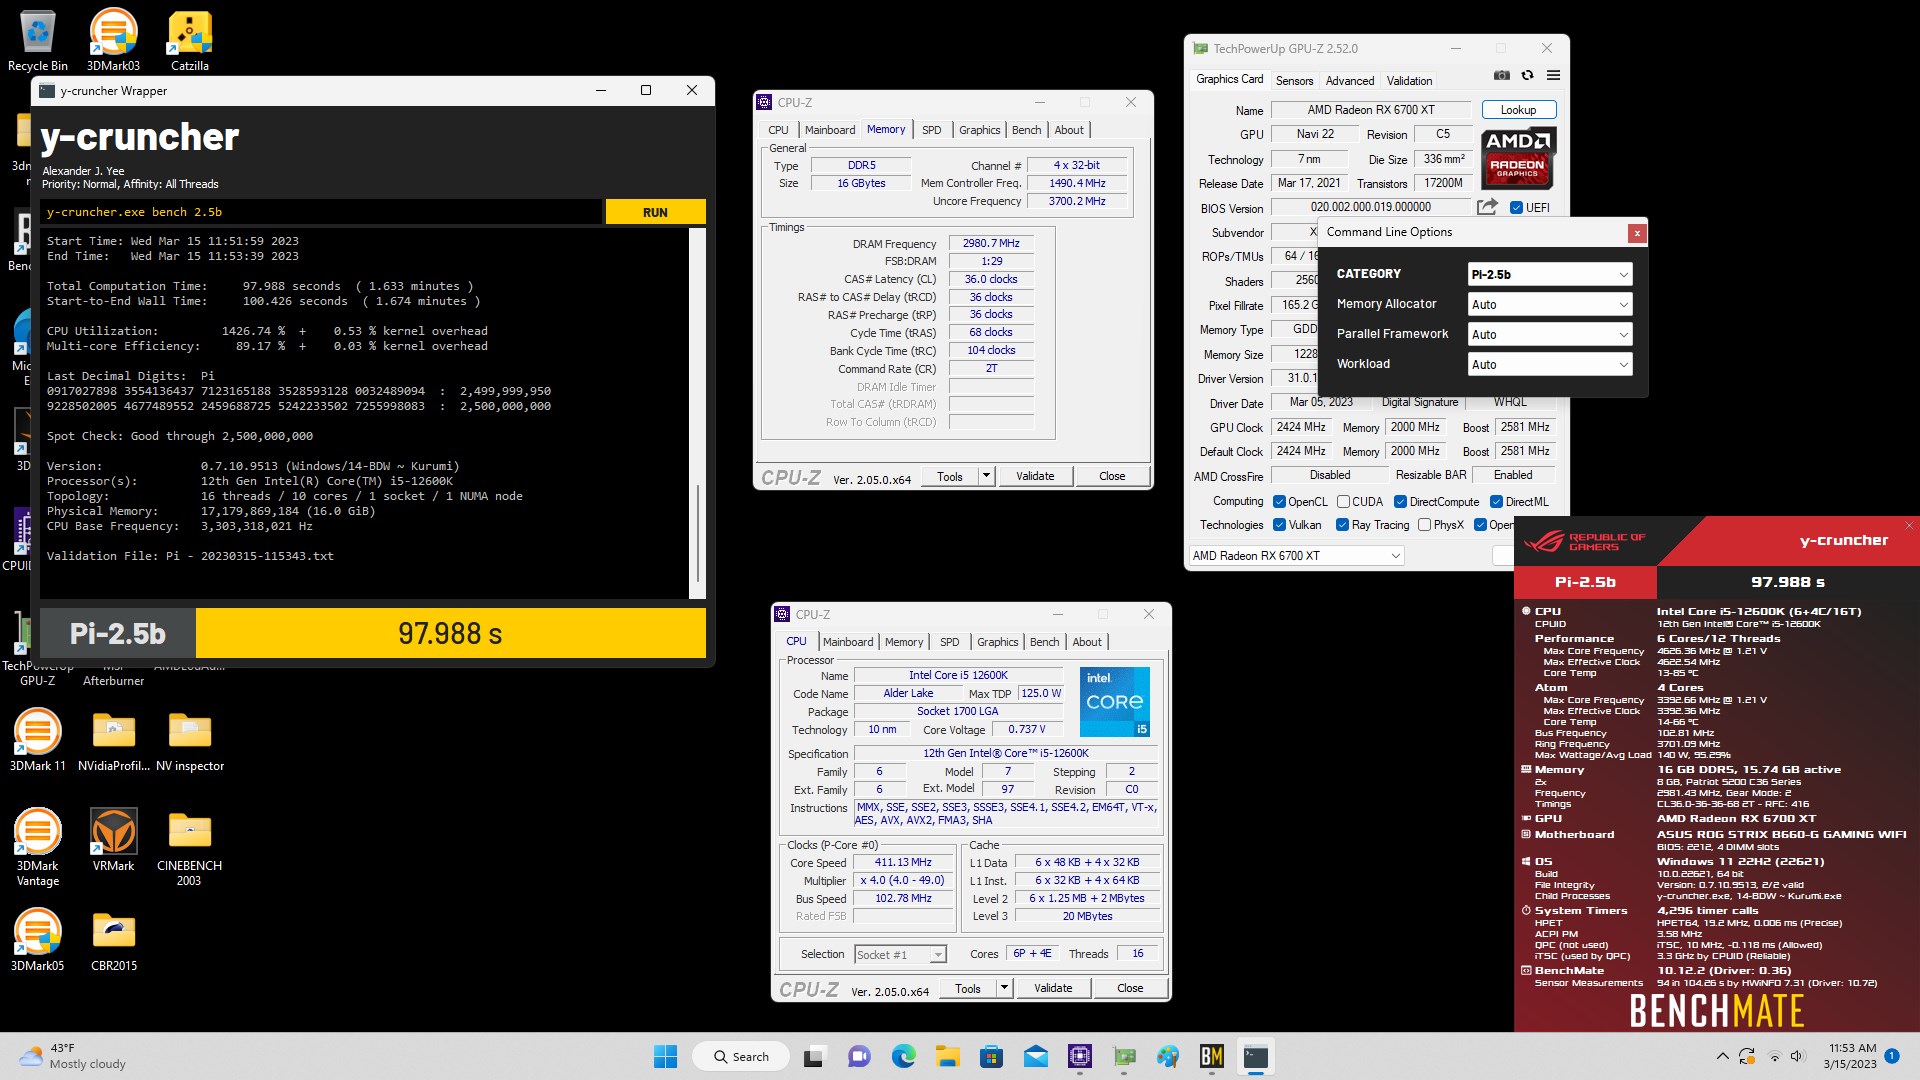Show hidden system tray icons chevron
The width and height of the screenshot is (1920, 1080).
tap(1722, 1056)
